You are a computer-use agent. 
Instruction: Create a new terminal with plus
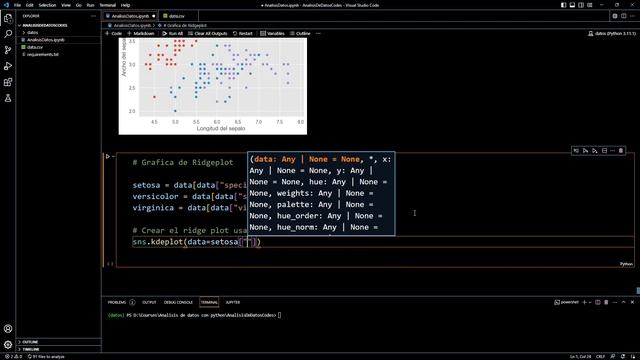pyautogui.click(x=584, y=302)
